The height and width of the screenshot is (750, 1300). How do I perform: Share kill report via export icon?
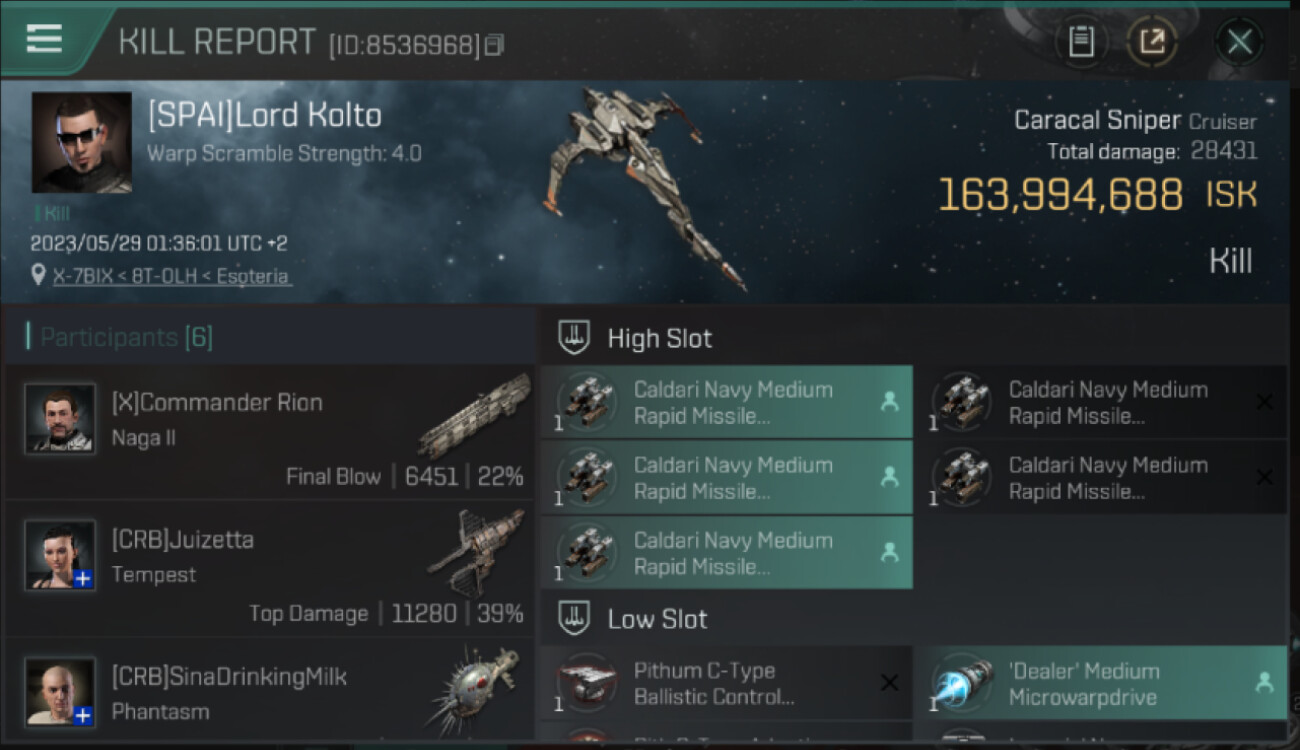1152,42
